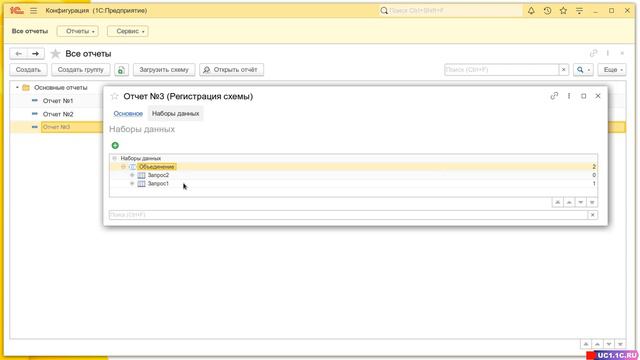Image resolution: width=640 pixels, height=360 pixels.
Task: Jump to last row in dialog list
Action: click(x=592, y=202)
